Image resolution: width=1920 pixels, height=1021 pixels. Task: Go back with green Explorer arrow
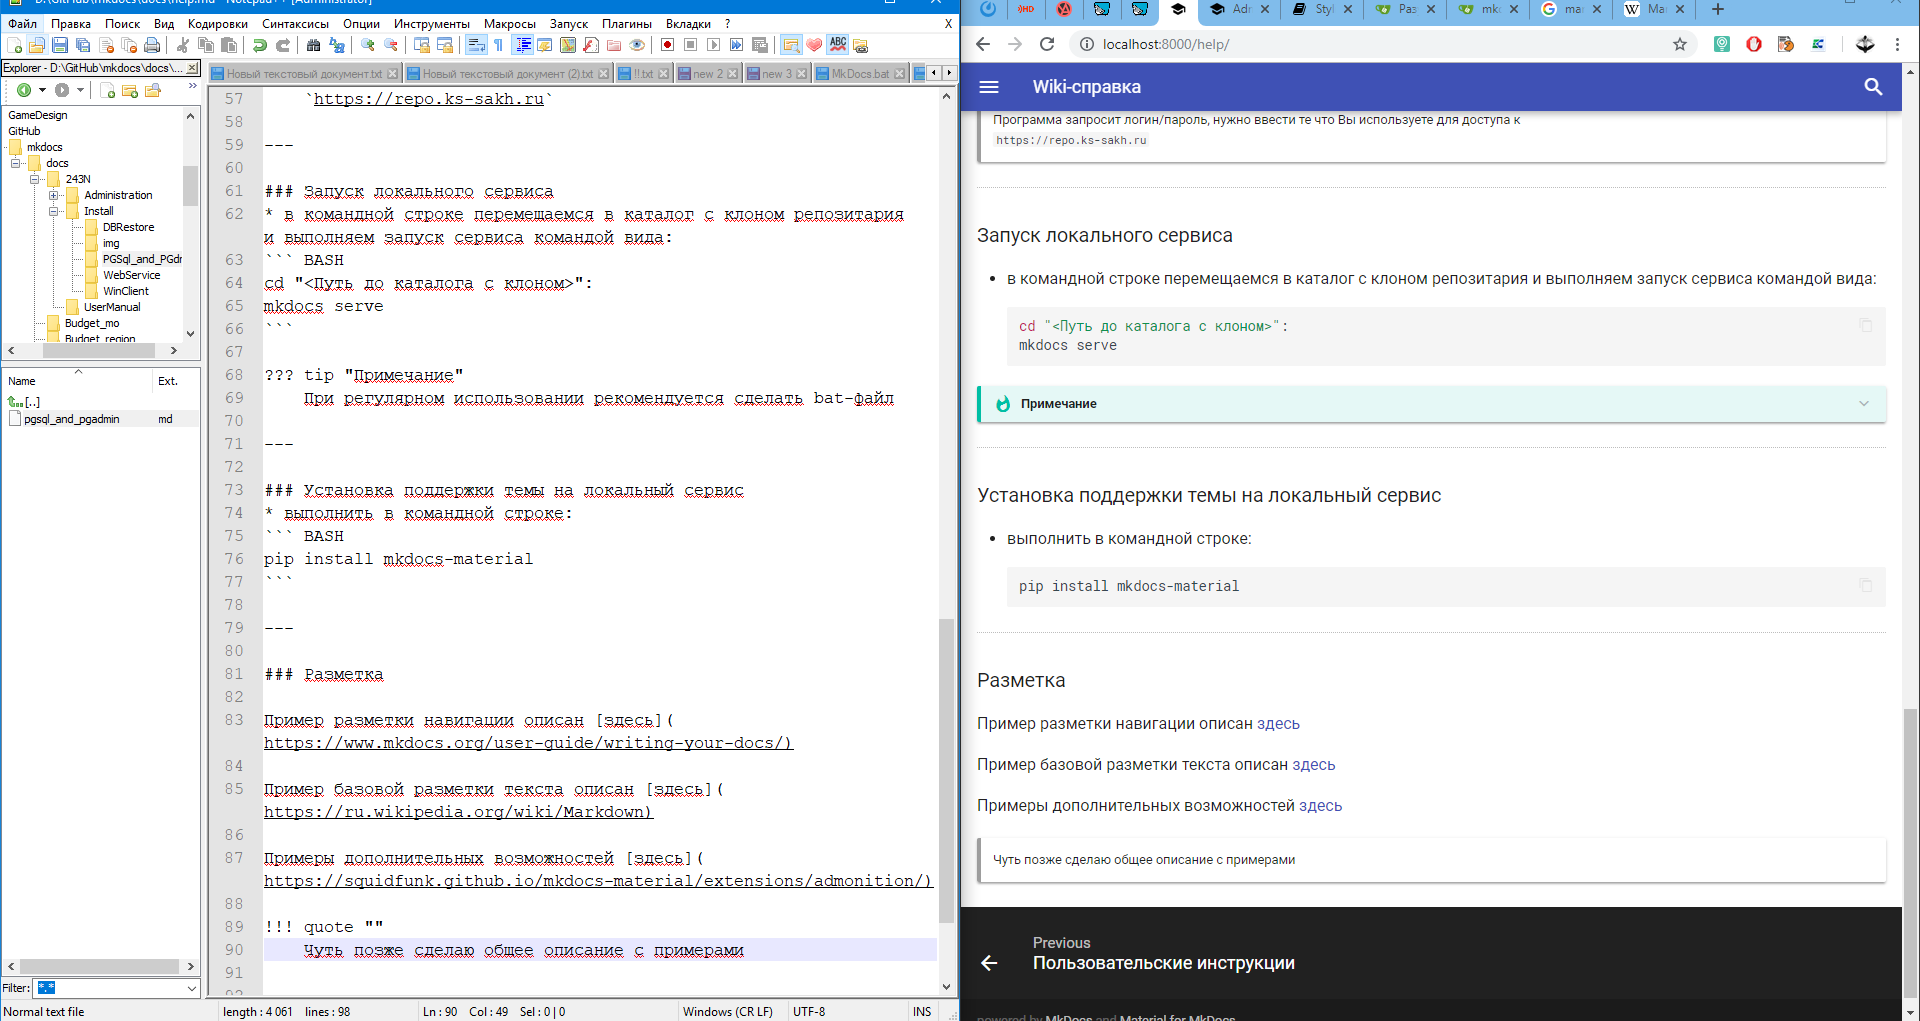click(24, 90)
